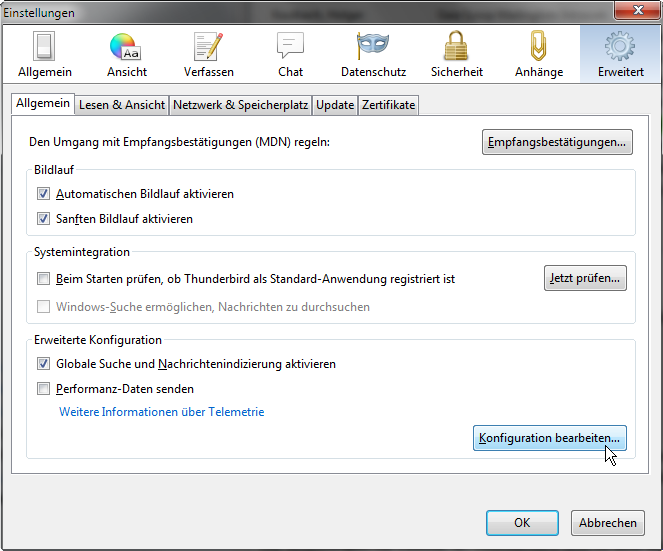Image resolution: width=663 pixels, height=551 pixels.
Task: Switch to the Chat settings category
Action: pyautogui.click(x=290, y=54)
